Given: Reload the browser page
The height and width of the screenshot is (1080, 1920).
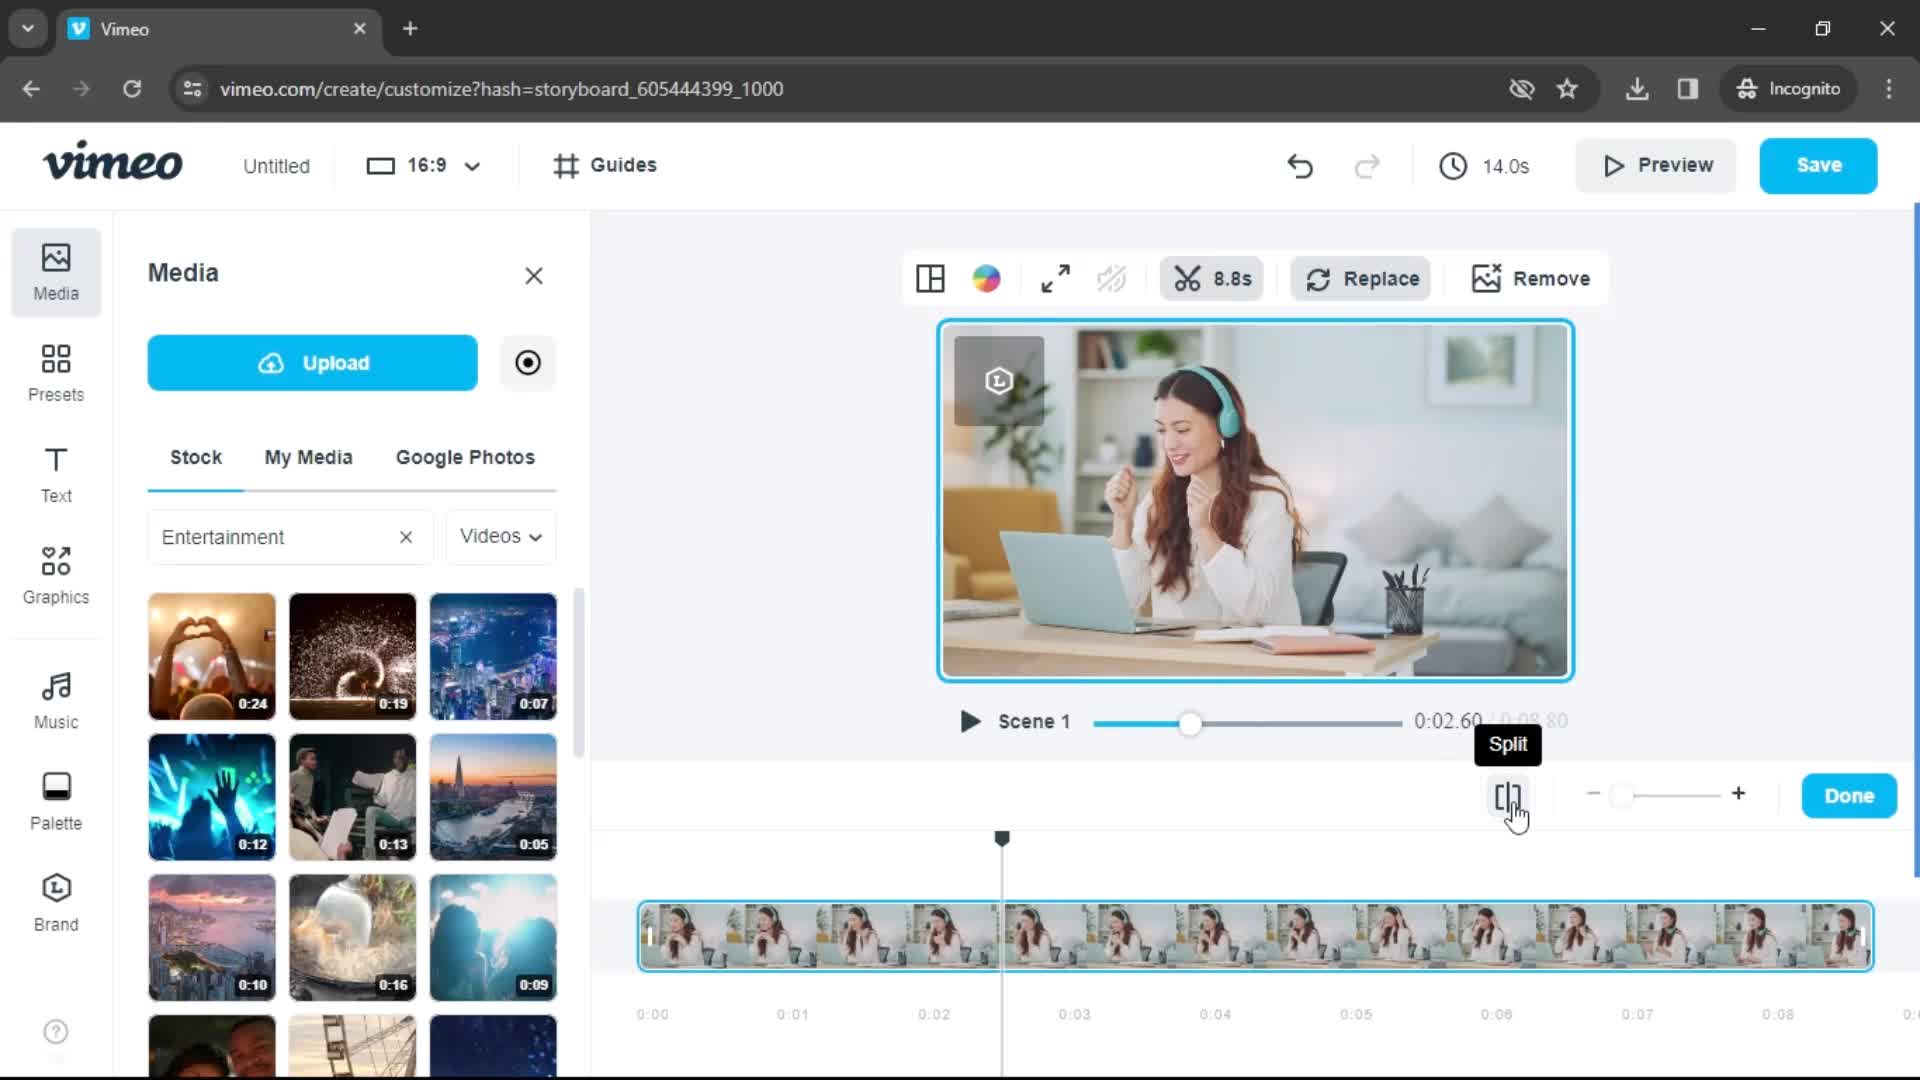Looking at the screenshot, I should 132,89.
